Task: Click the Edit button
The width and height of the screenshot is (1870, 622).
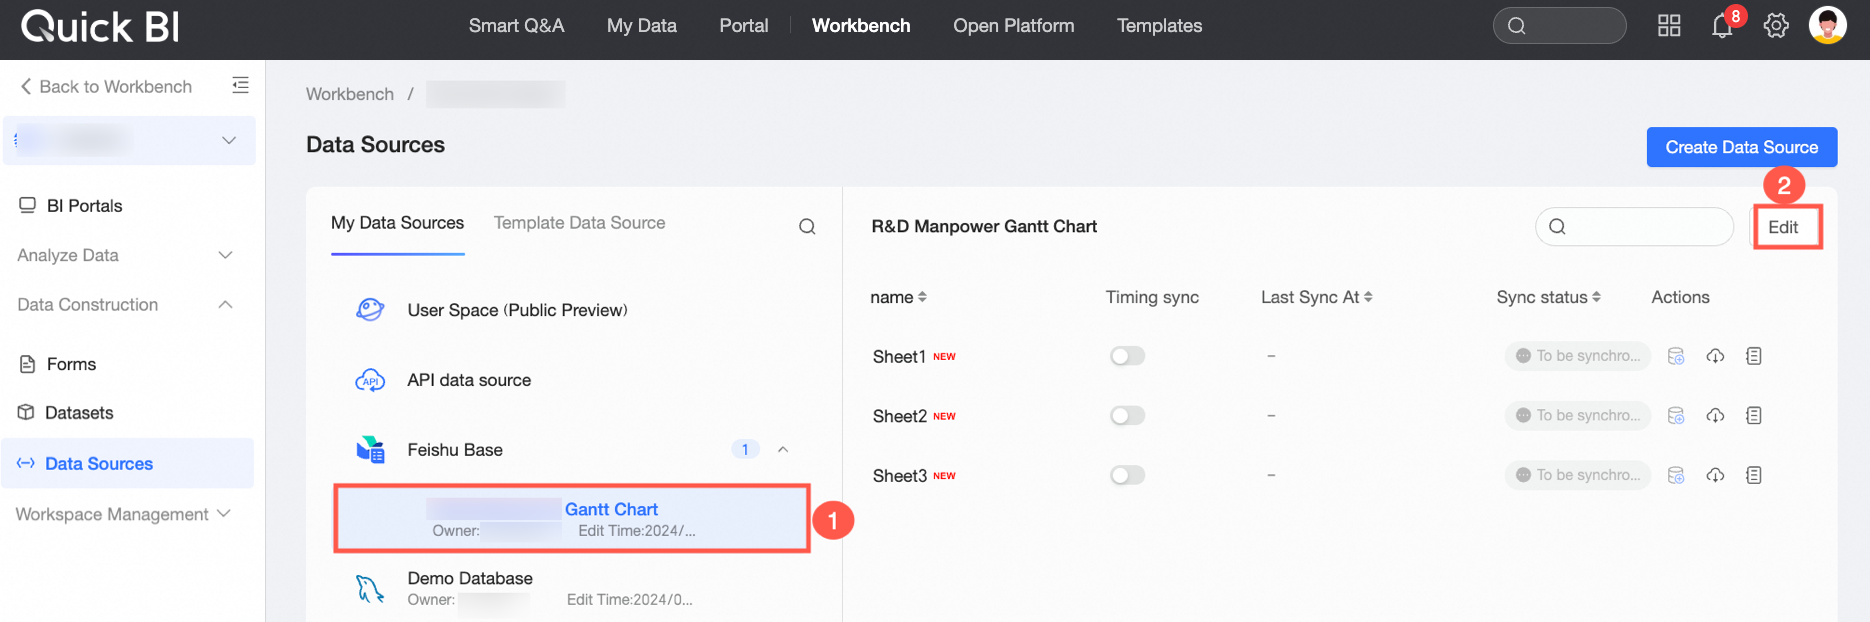Action: [x=1783, y=227]
